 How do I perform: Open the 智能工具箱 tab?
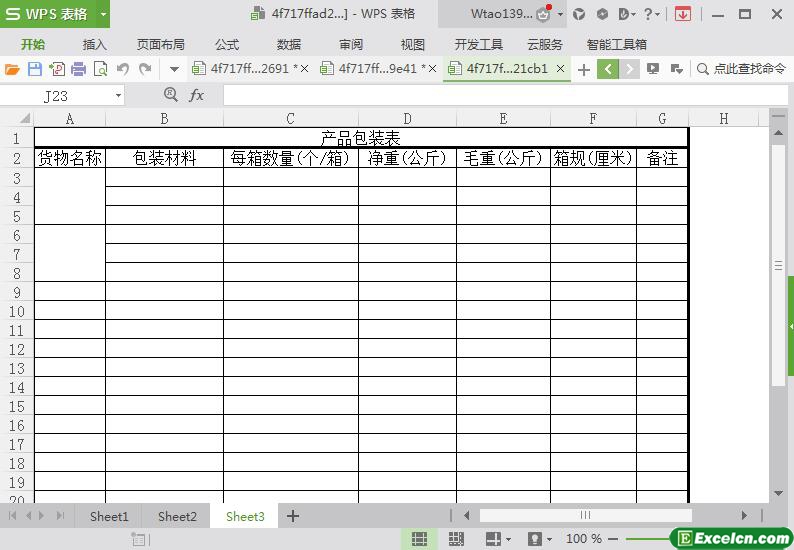pyautogui.click(x=616, y=45)
